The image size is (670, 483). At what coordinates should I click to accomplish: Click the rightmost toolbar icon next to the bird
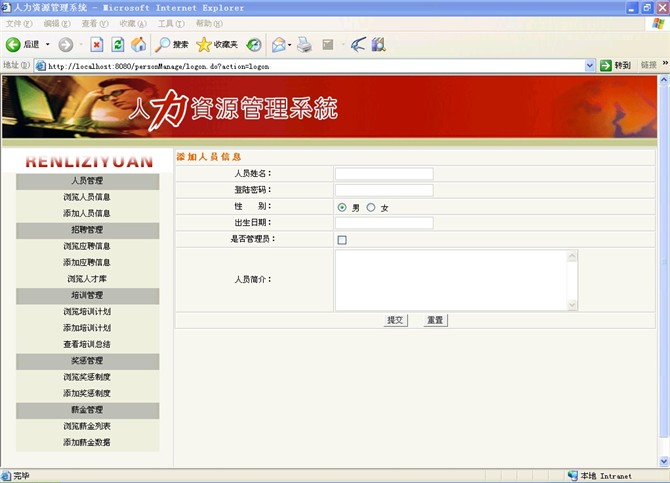coord(379,44)
